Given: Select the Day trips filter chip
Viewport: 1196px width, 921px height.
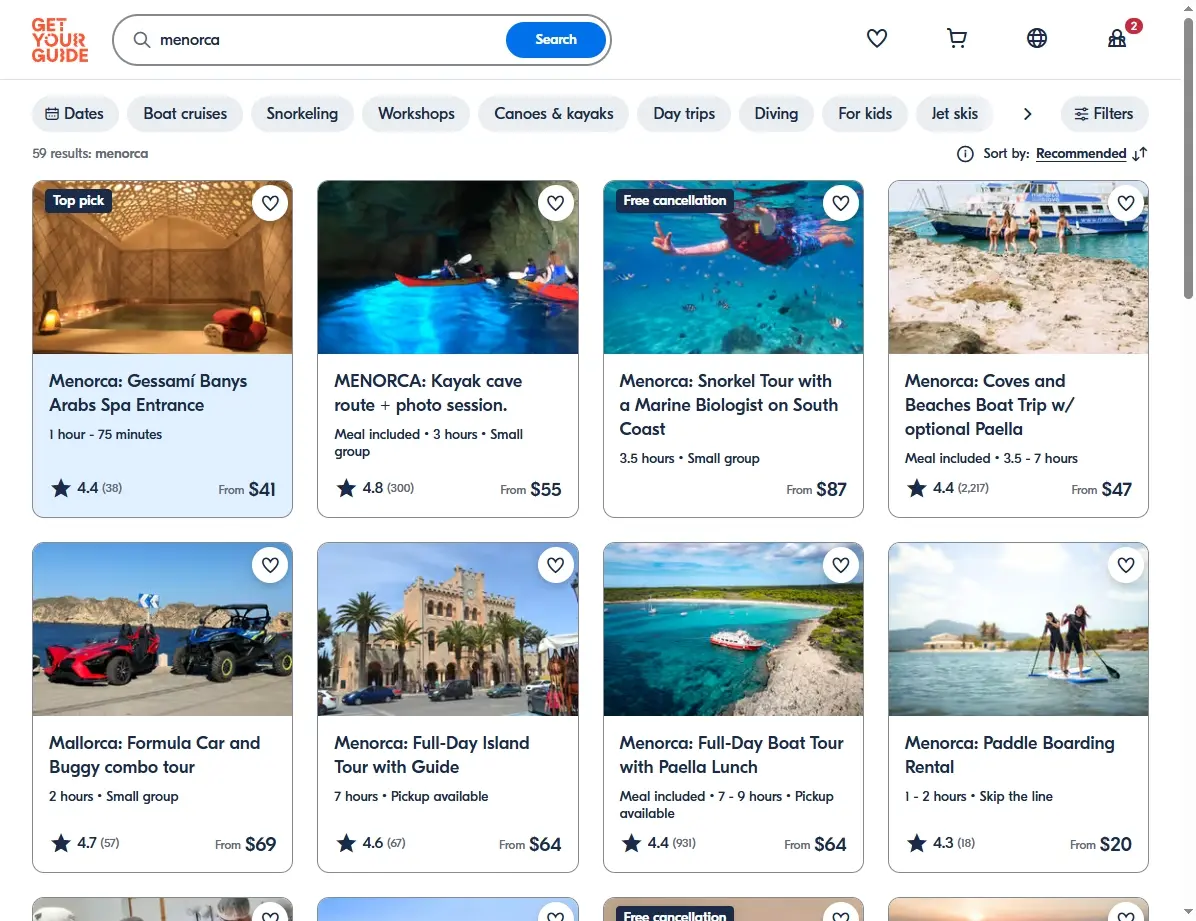Looking at the screenshot, I should [684, 114].
